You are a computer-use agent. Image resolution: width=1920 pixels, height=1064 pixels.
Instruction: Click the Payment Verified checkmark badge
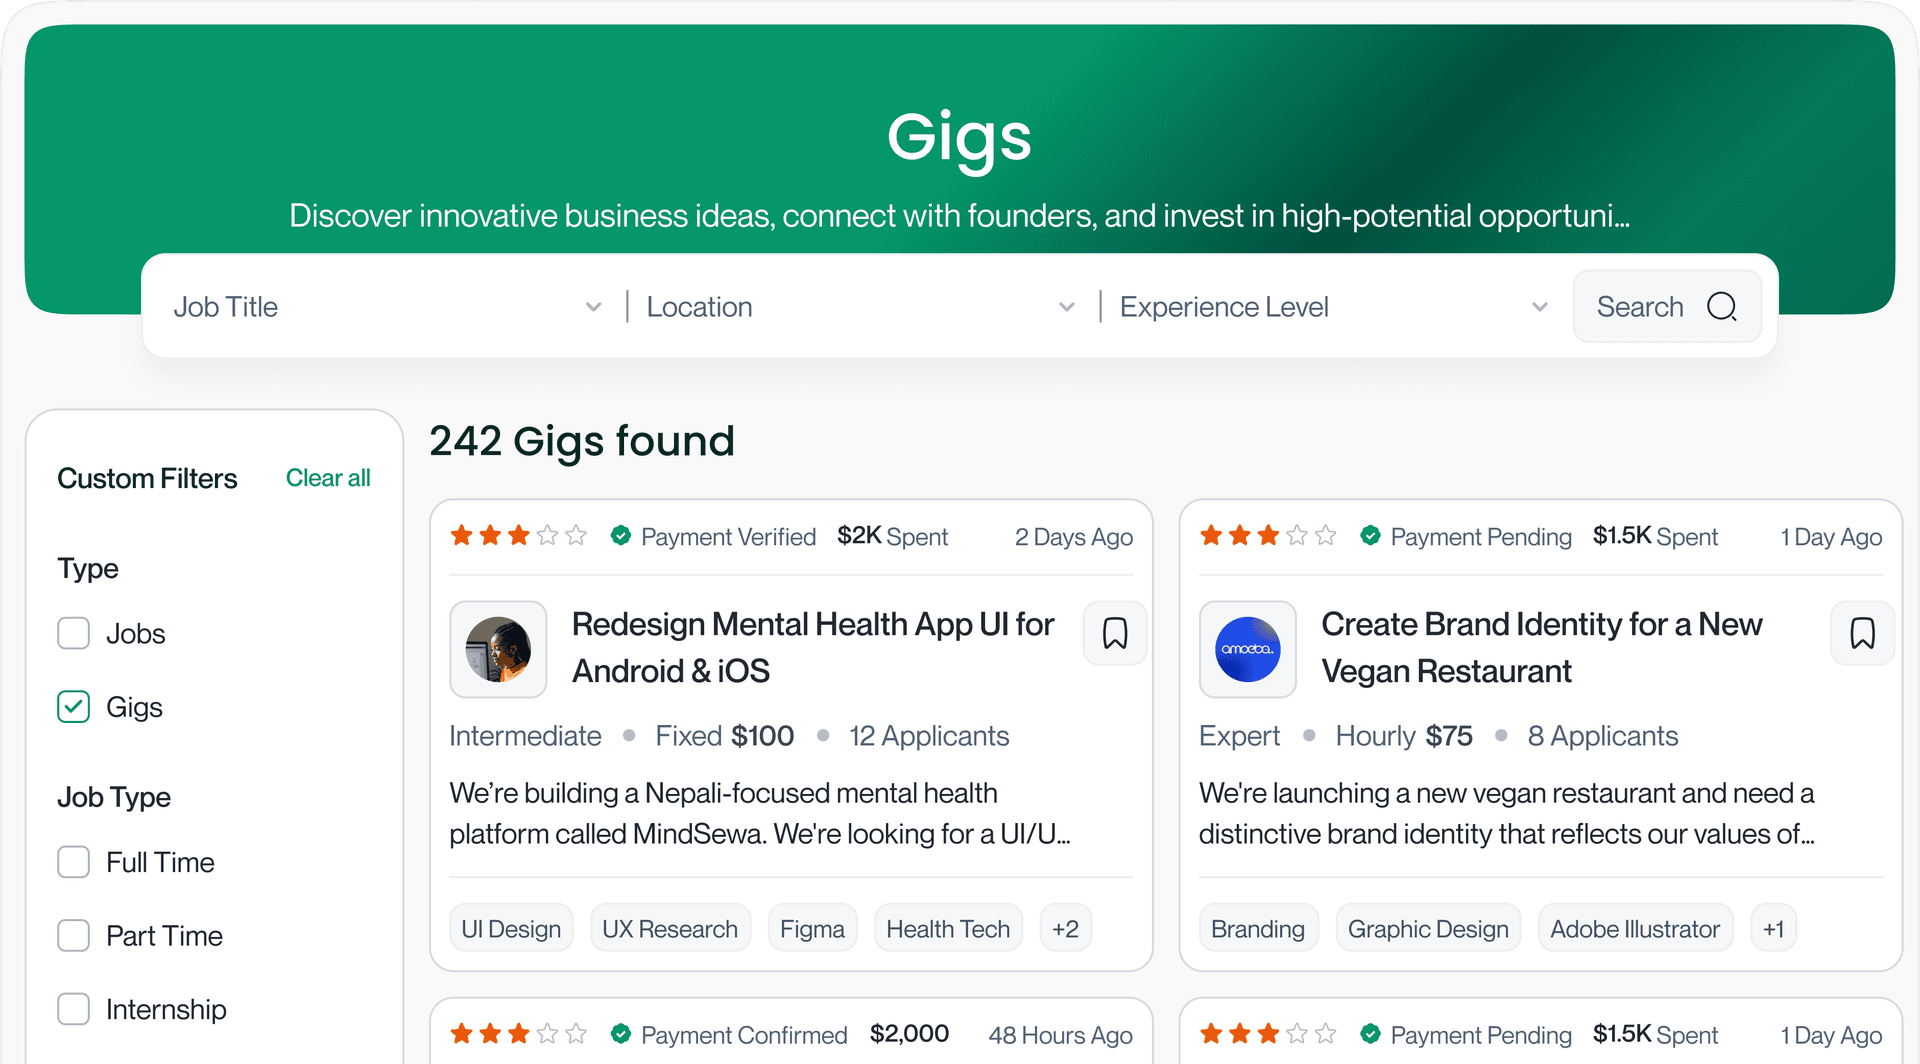621,536
